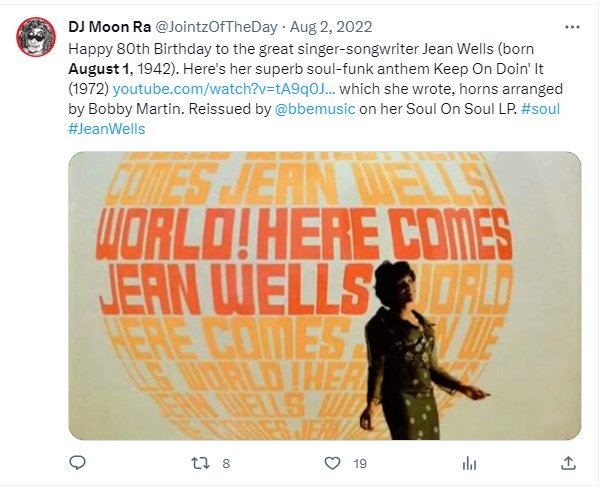Open the Jean Wells album cover image
602x489 pixels.
[x=325, y=296]
